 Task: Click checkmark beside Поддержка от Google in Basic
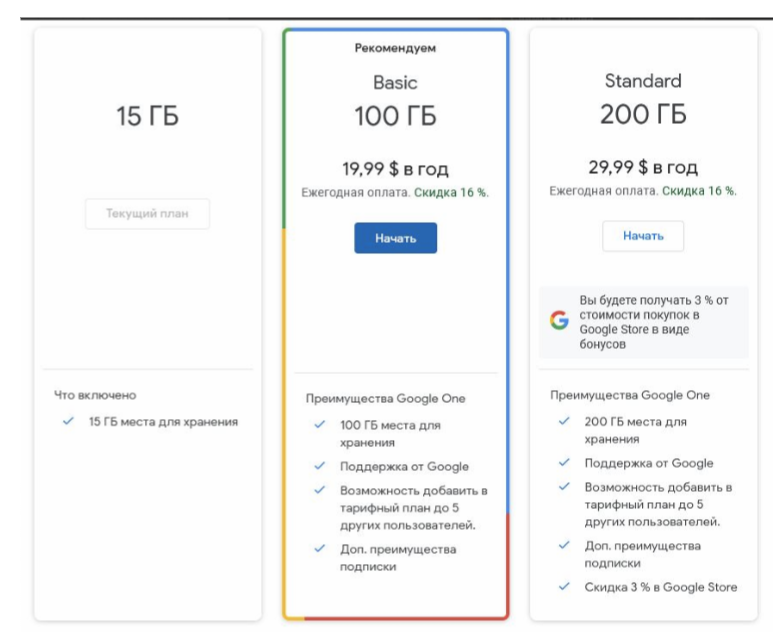click(320, 466)
